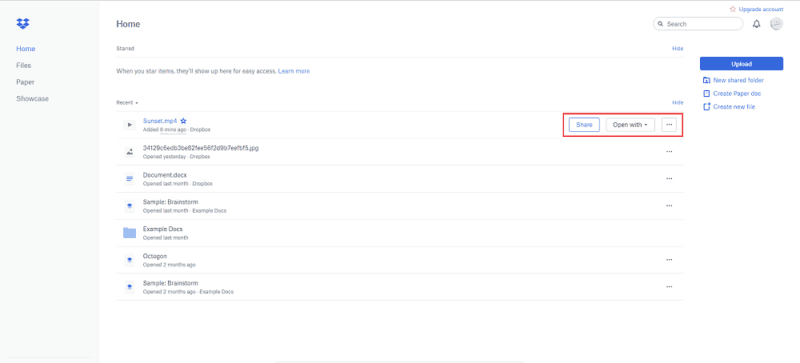Click the Create new file icon
The height and width of the screenshot is (363, 800).
pos(707,107)
